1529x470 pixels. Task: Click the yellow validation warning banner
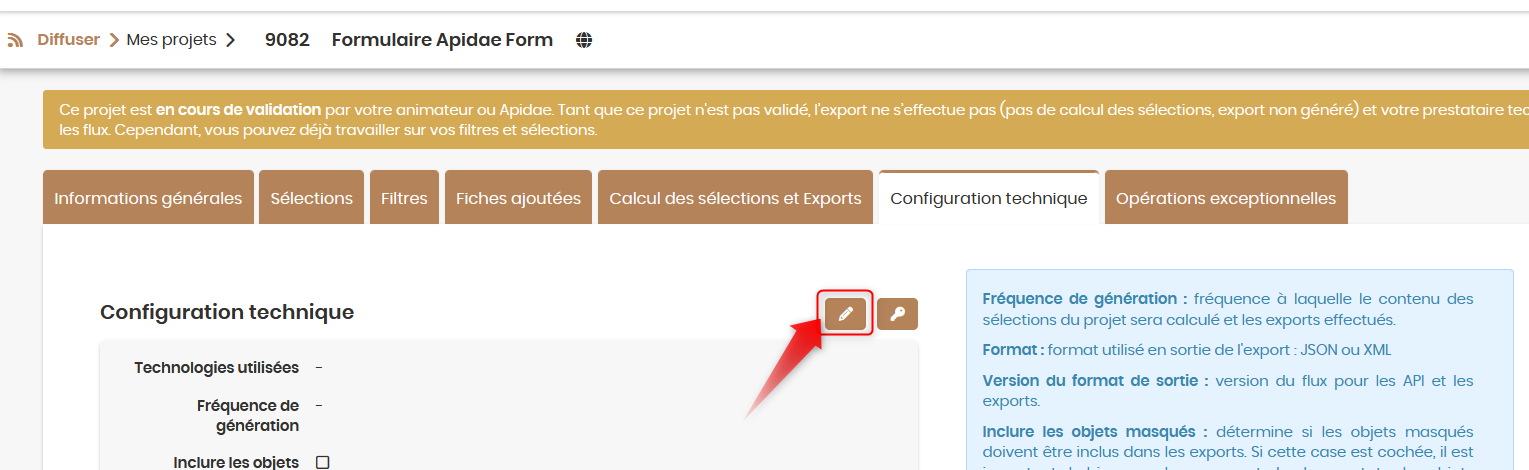(x=786, y=120)
